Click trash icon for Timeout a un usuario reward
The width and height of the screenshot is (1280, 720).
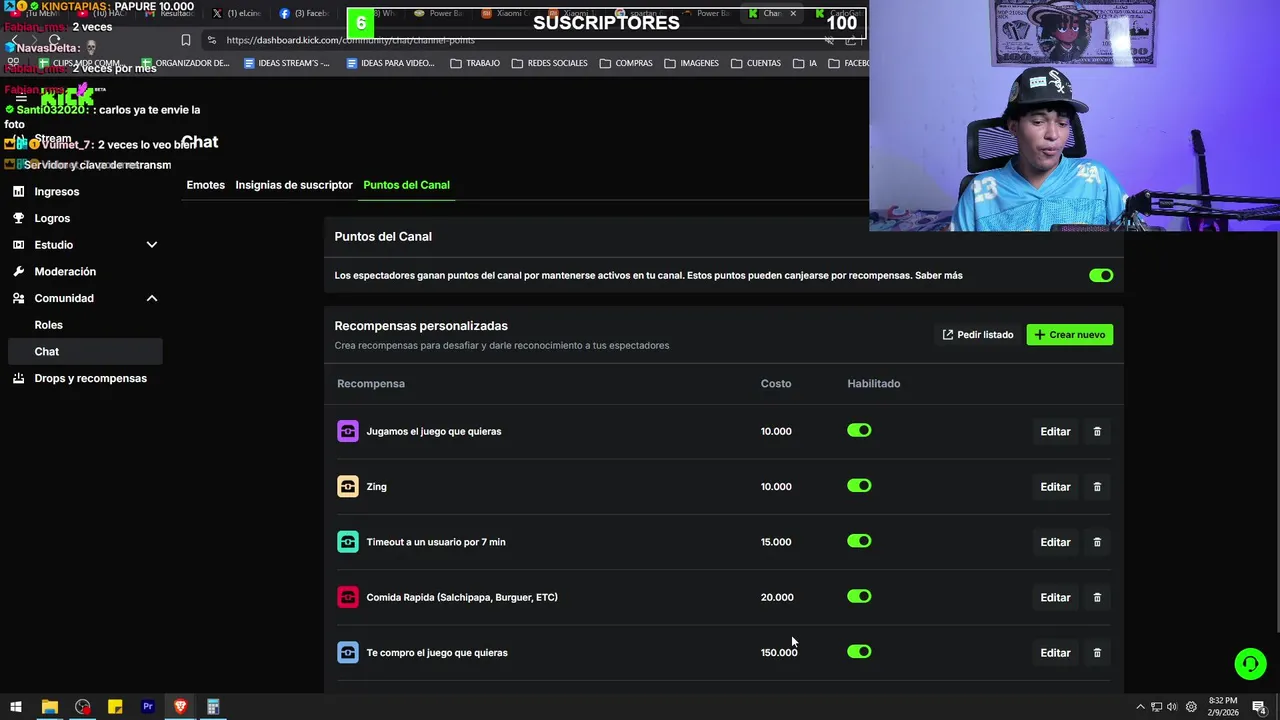1097,542
